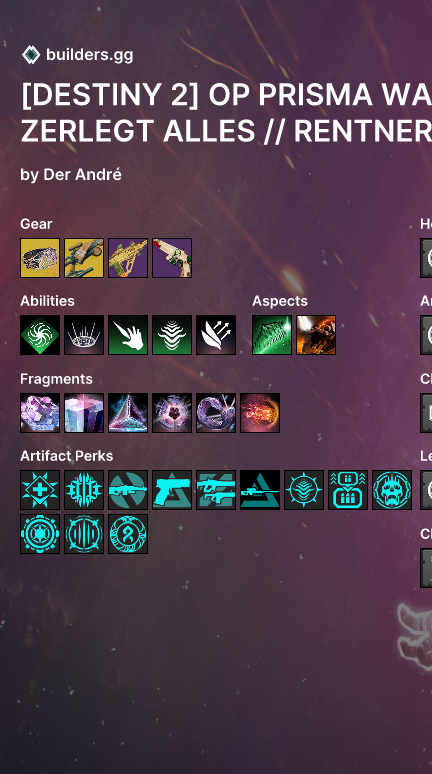
Task: Click the first purple crystal fragment
Action: pos(40,413)
